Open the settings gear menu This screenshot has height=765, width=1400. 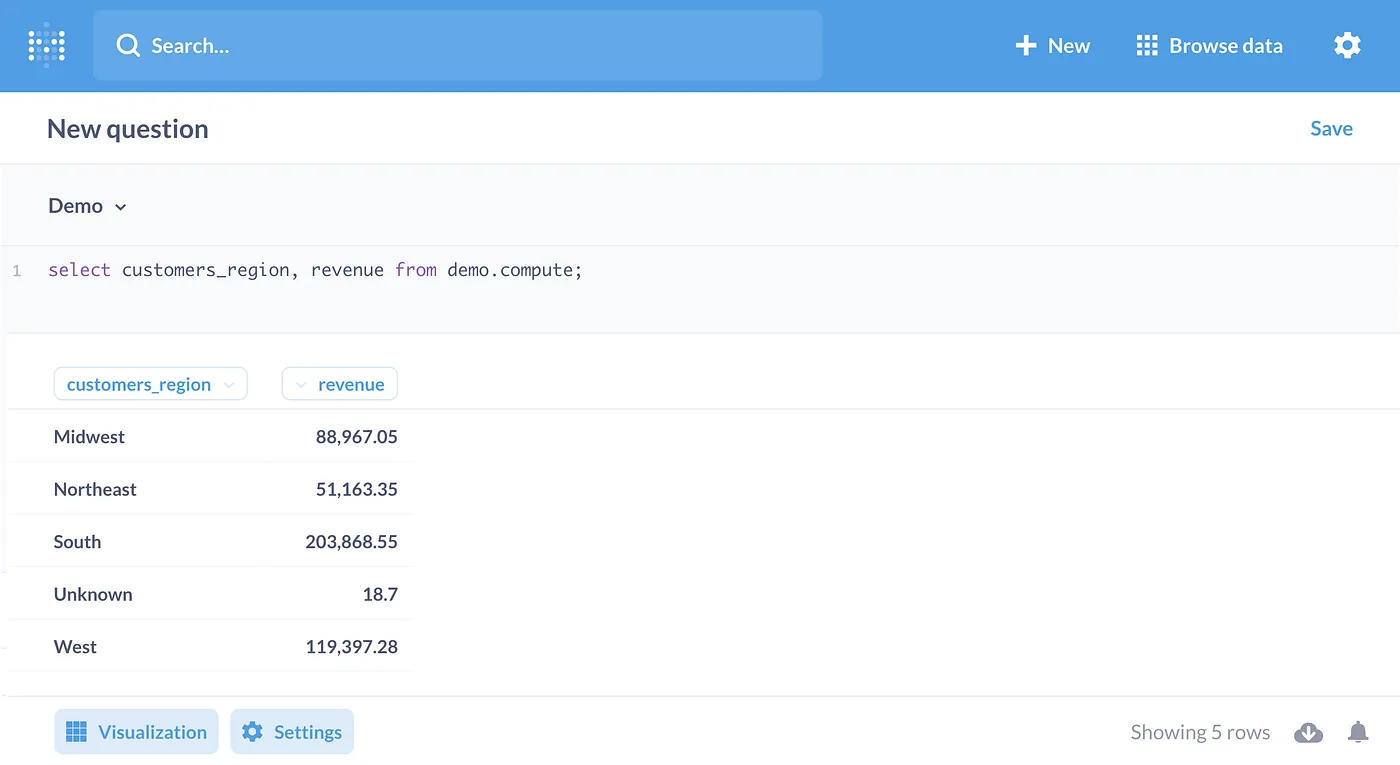[1347, 45]
